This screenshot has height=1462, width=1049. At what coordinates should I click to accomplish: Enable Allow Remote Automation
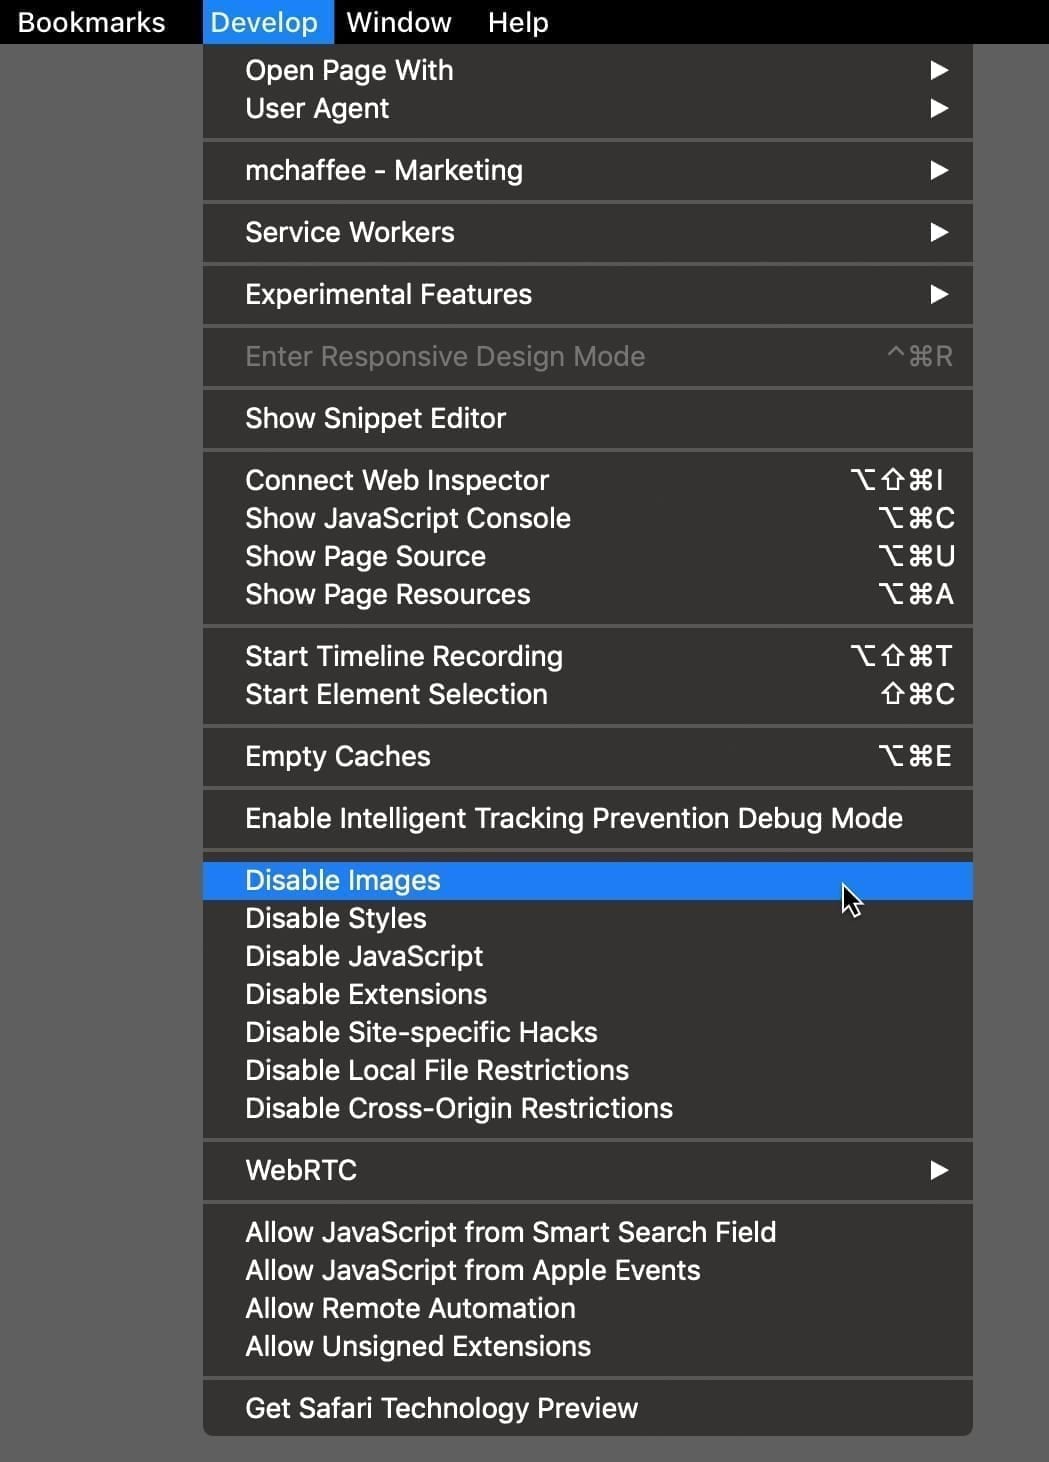410,1308
